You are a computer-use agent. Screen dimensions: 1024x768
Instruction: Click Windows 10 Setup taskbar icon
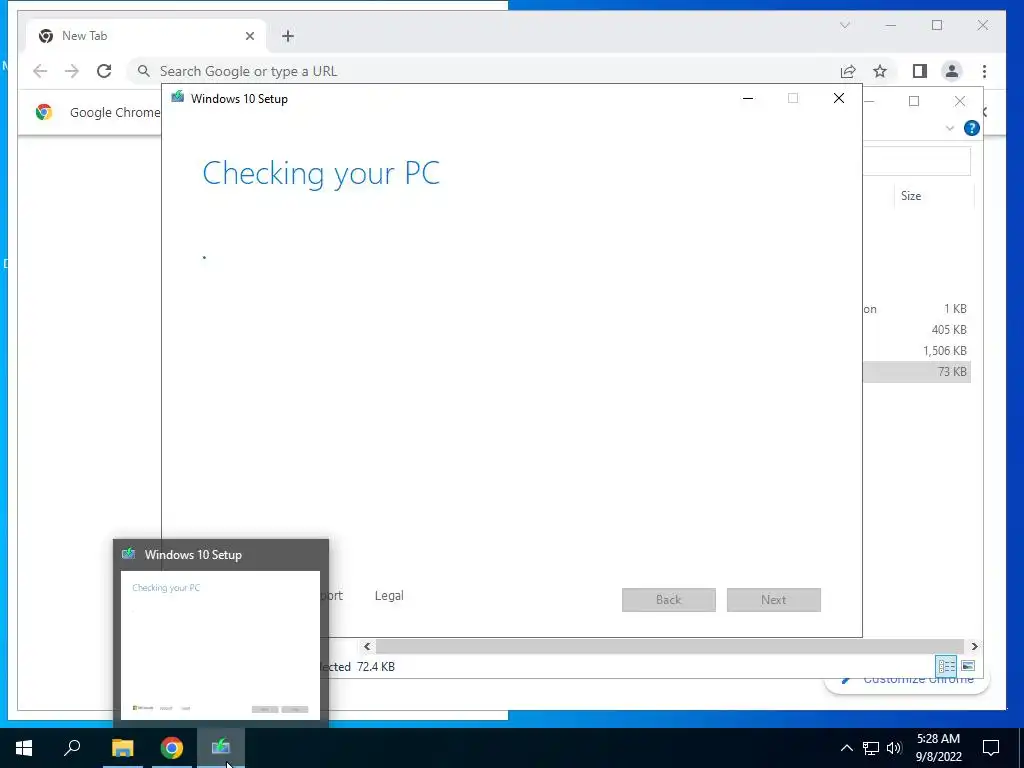(x=221, y=748)
